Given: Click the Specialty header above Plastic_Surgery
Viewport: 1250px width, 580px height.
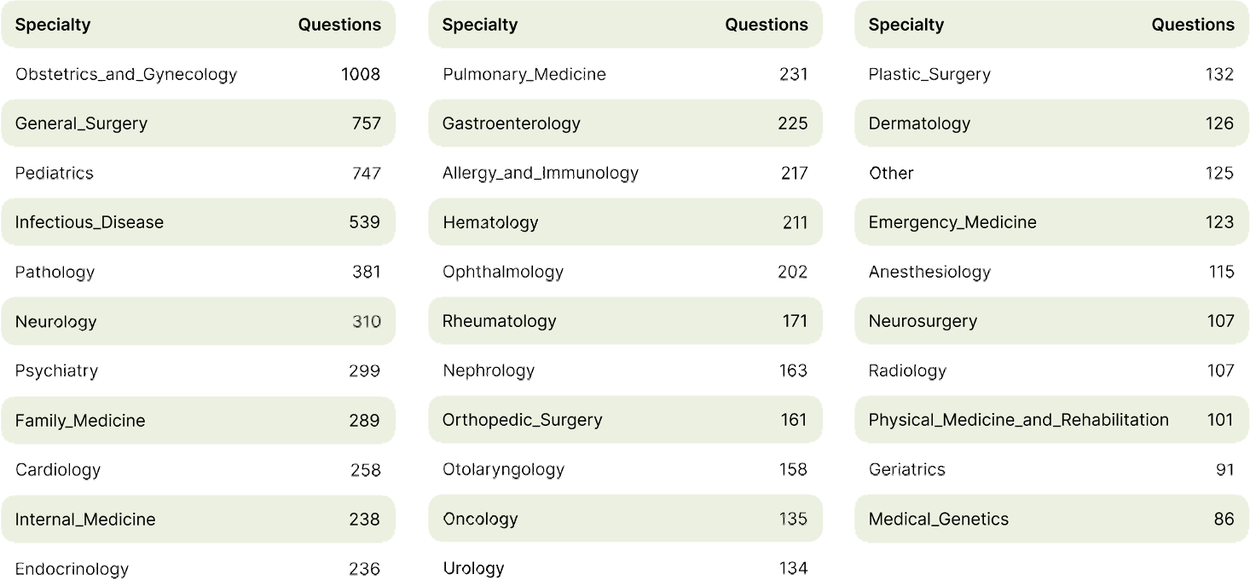Looking at the screenshot, I should click(x=906, y=25).
